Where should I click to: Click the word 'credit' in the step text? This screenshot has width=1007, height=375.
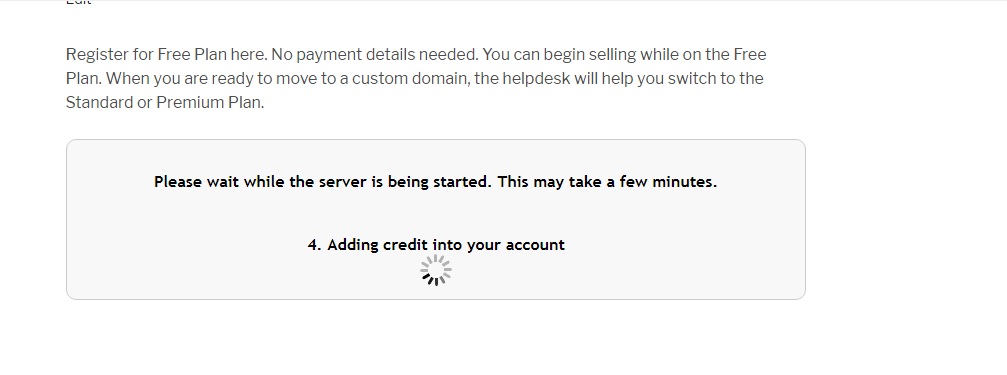point(405,245)
